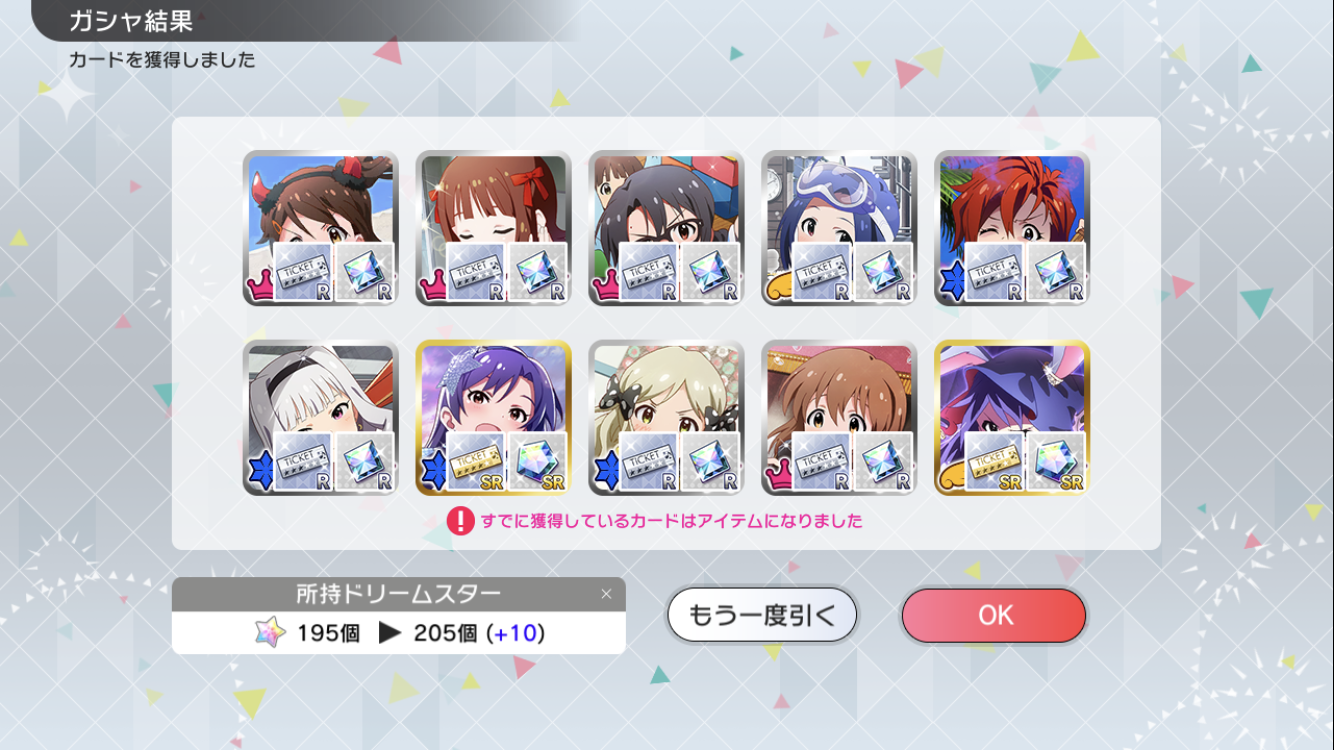Click the gold SR ticket on the purple-haired card
Screen dimensions: 1334x750
click(475, 461)
